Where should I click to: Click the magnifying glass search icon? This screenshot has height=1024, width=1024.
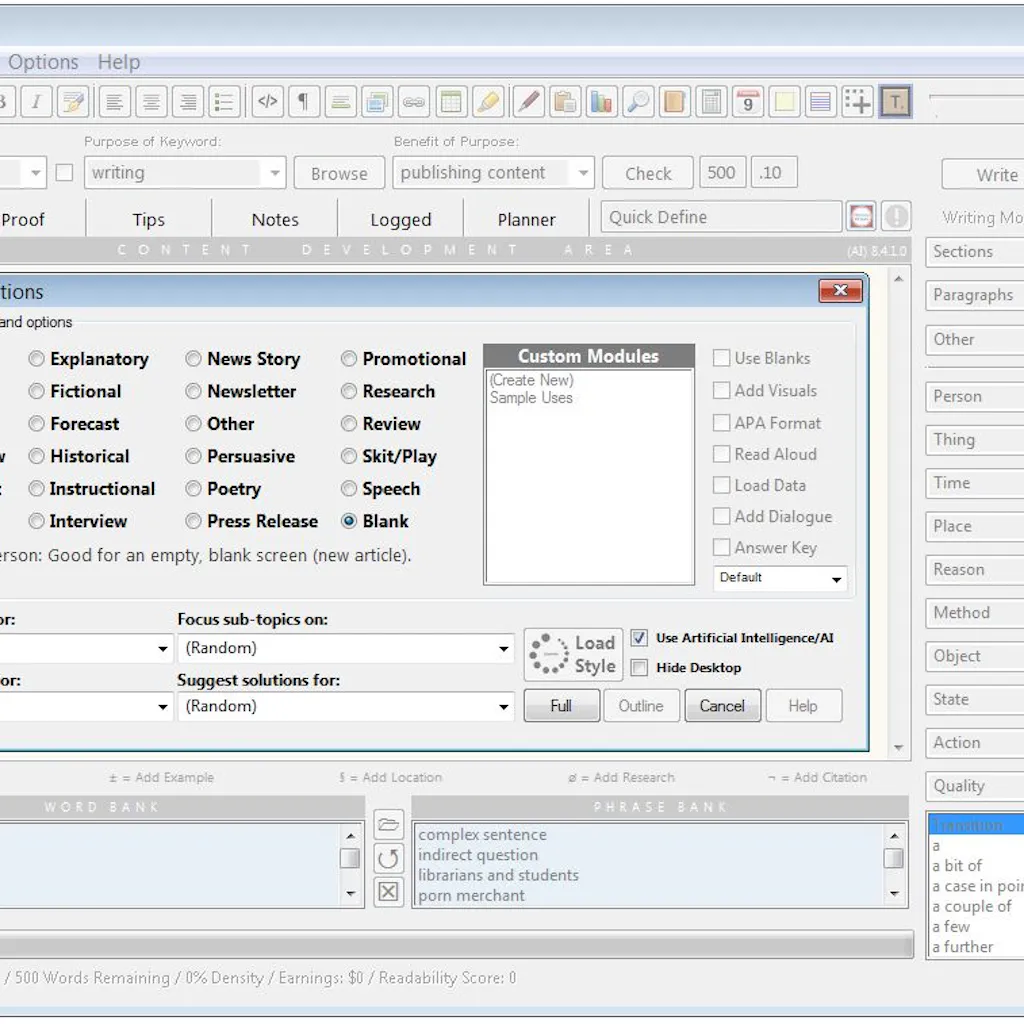click(637, 101)
